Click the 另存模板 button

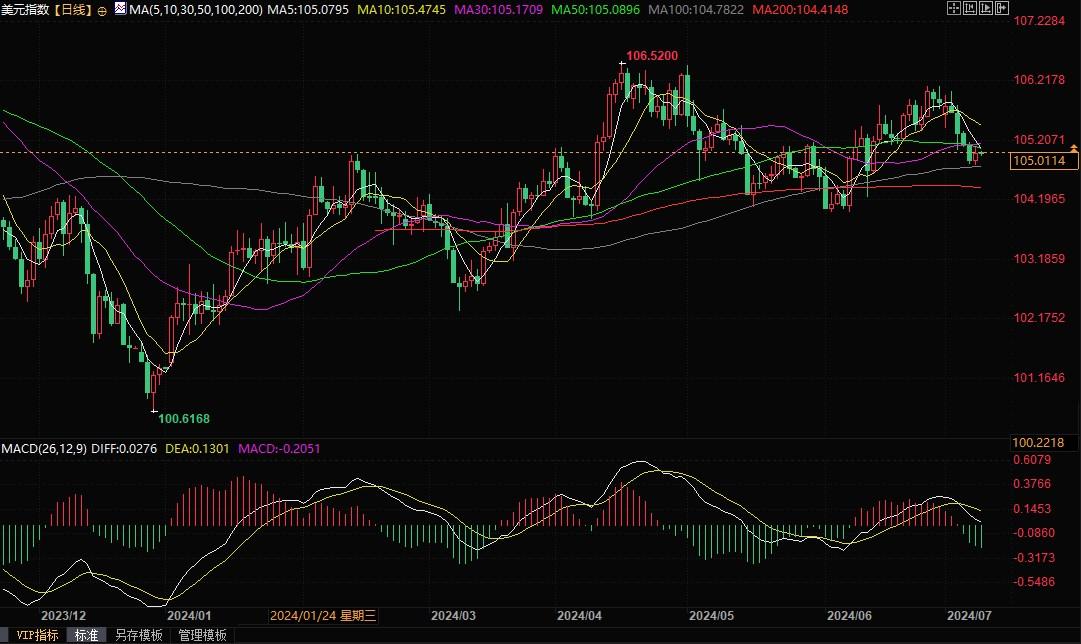click(x=138, y=635)
